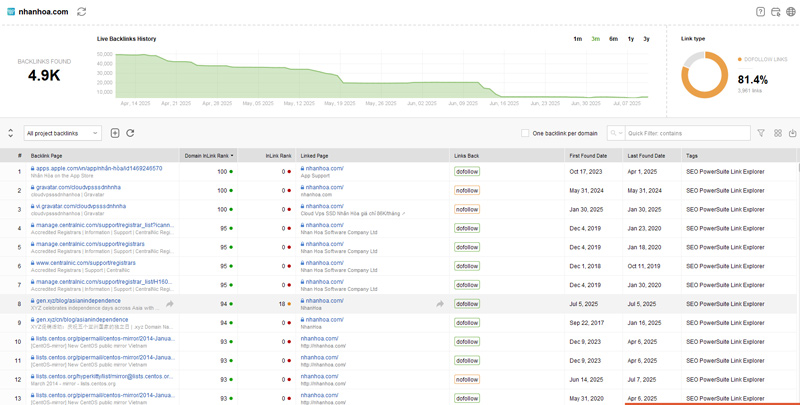Select the 3m history range

coord(595,39)
